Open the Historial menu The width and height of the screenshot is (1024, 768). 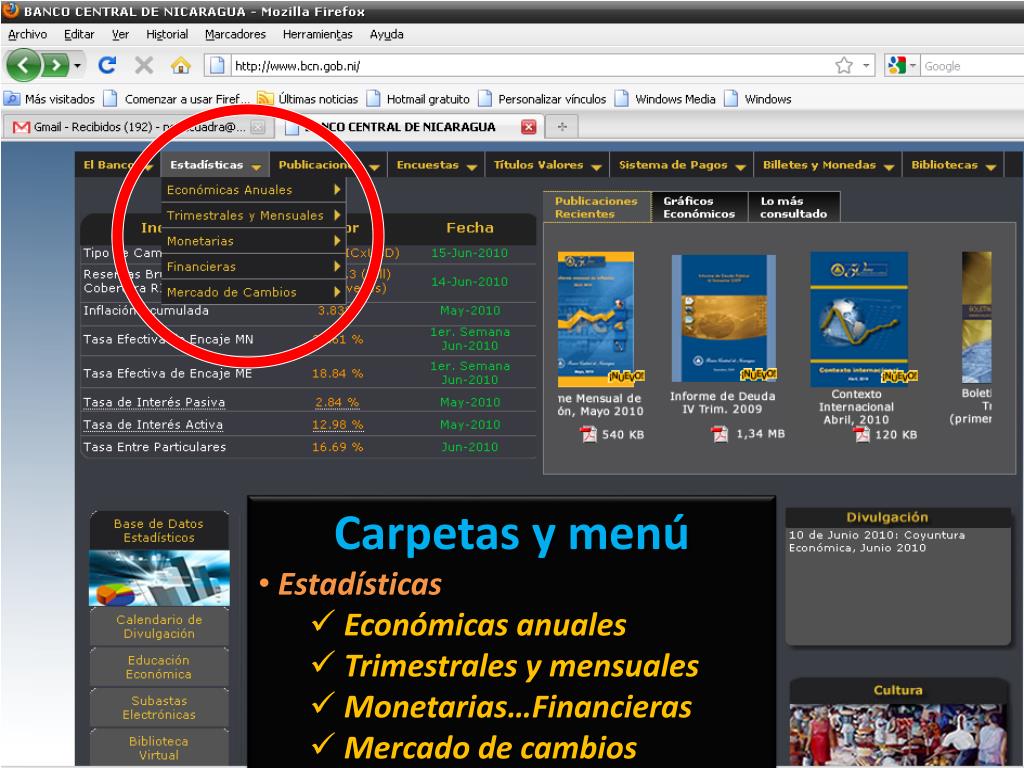[167, 35]
